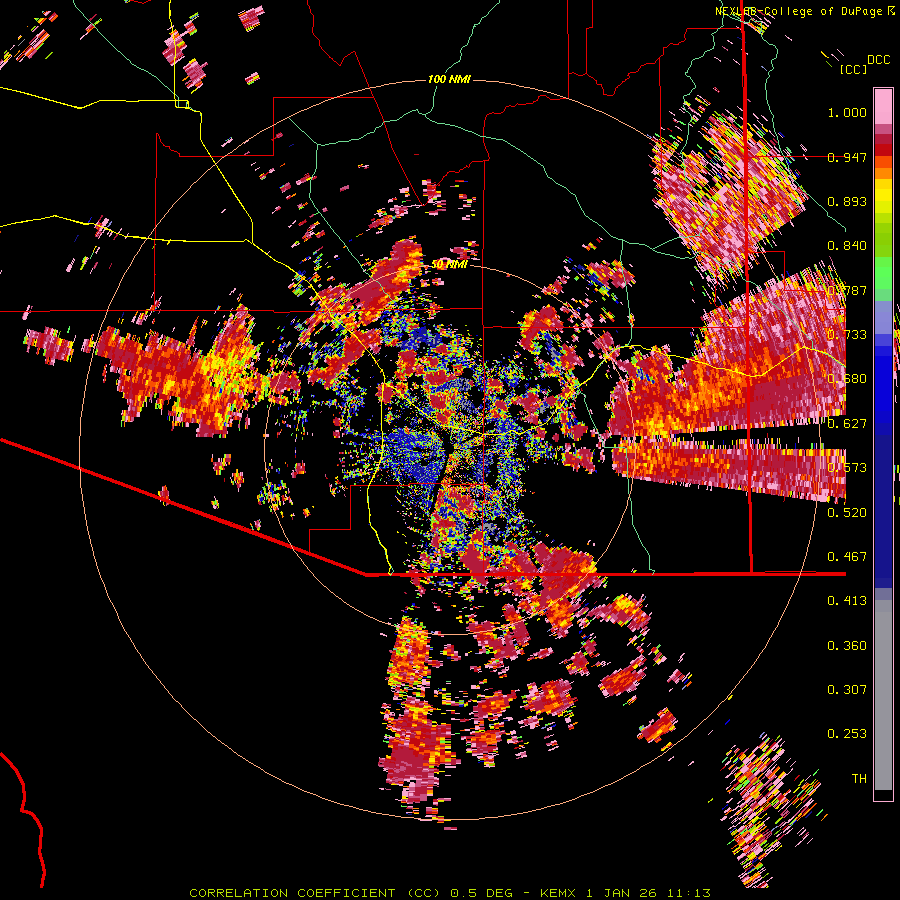Viewport: 900px width, 900px height.
Task: Pick the bright green swatch beside 0.787
Action: (x=883, y=278)
